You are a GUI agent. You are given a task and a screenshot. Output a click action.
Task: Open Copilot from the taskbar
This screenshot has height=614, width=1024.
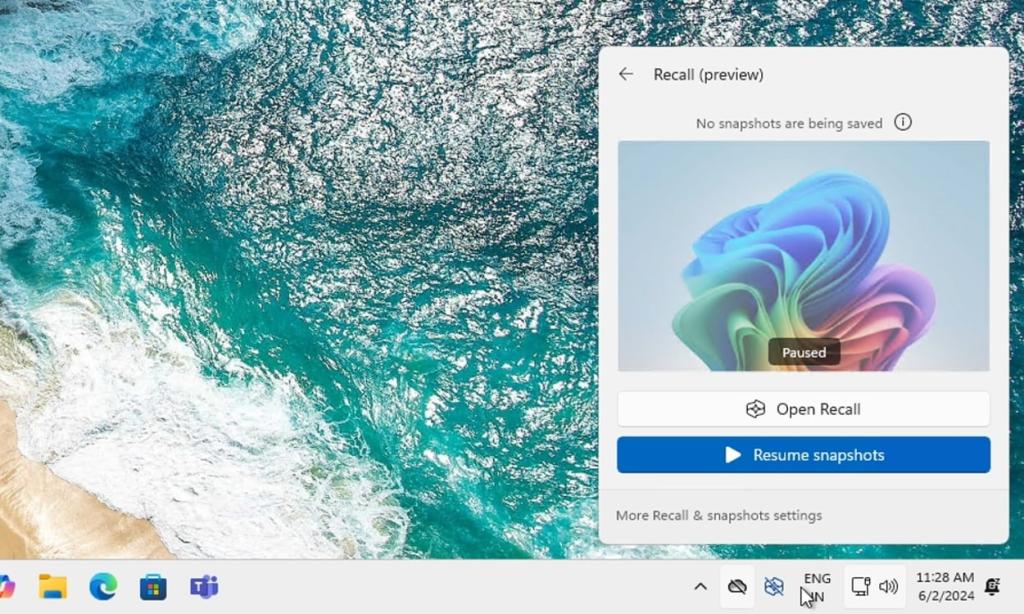[x=8, y=588]
